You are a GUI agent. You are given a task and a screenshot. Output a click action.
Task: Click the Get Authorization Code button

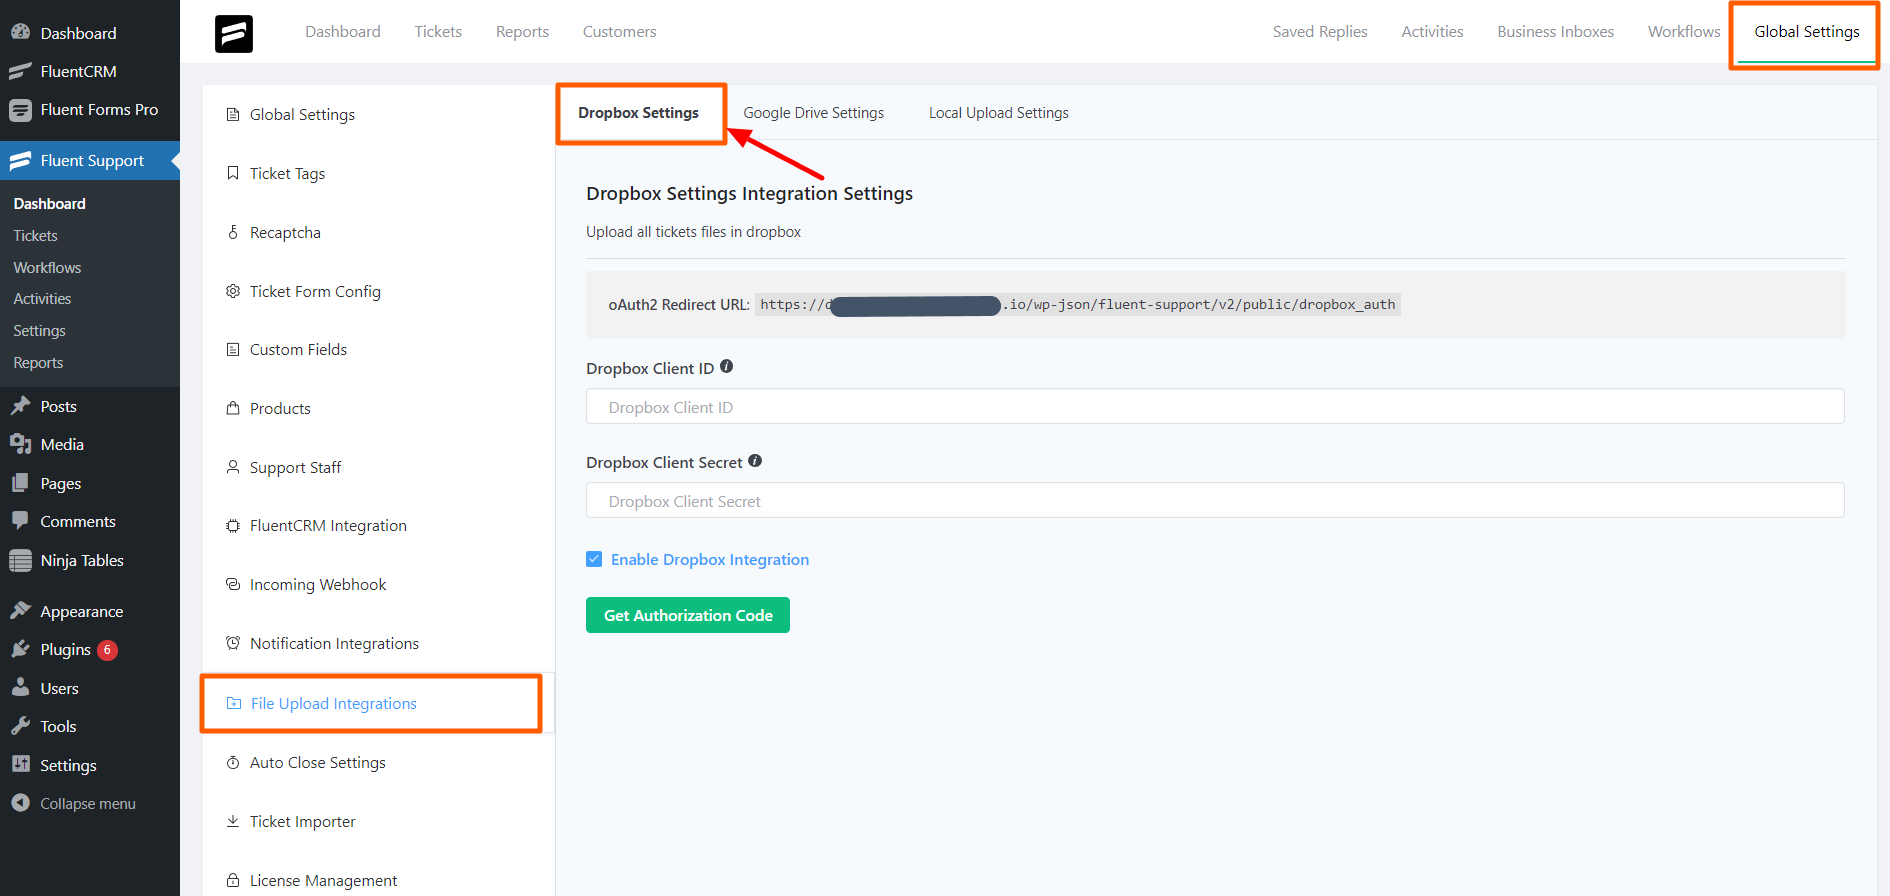click(x=688, y=615)
